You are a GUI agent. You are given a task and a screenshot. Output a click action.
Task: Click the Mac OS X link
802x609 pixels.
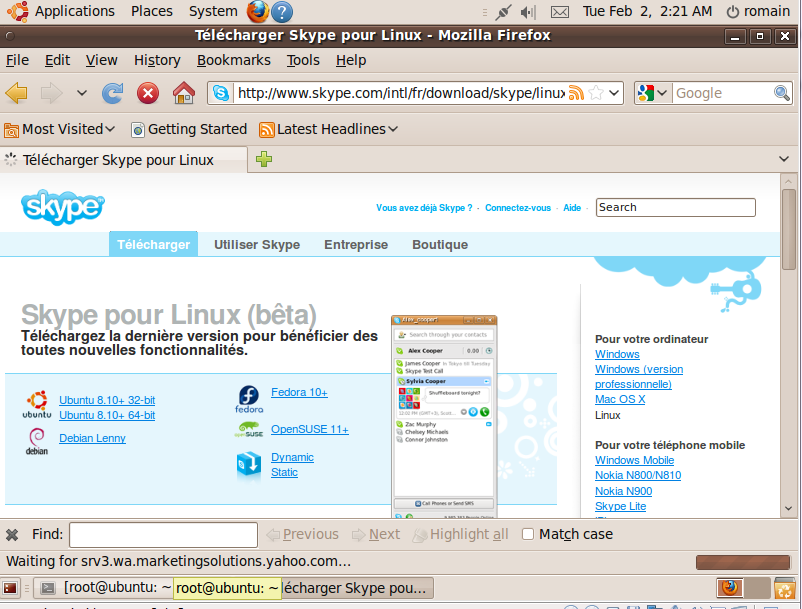point(620,399)
